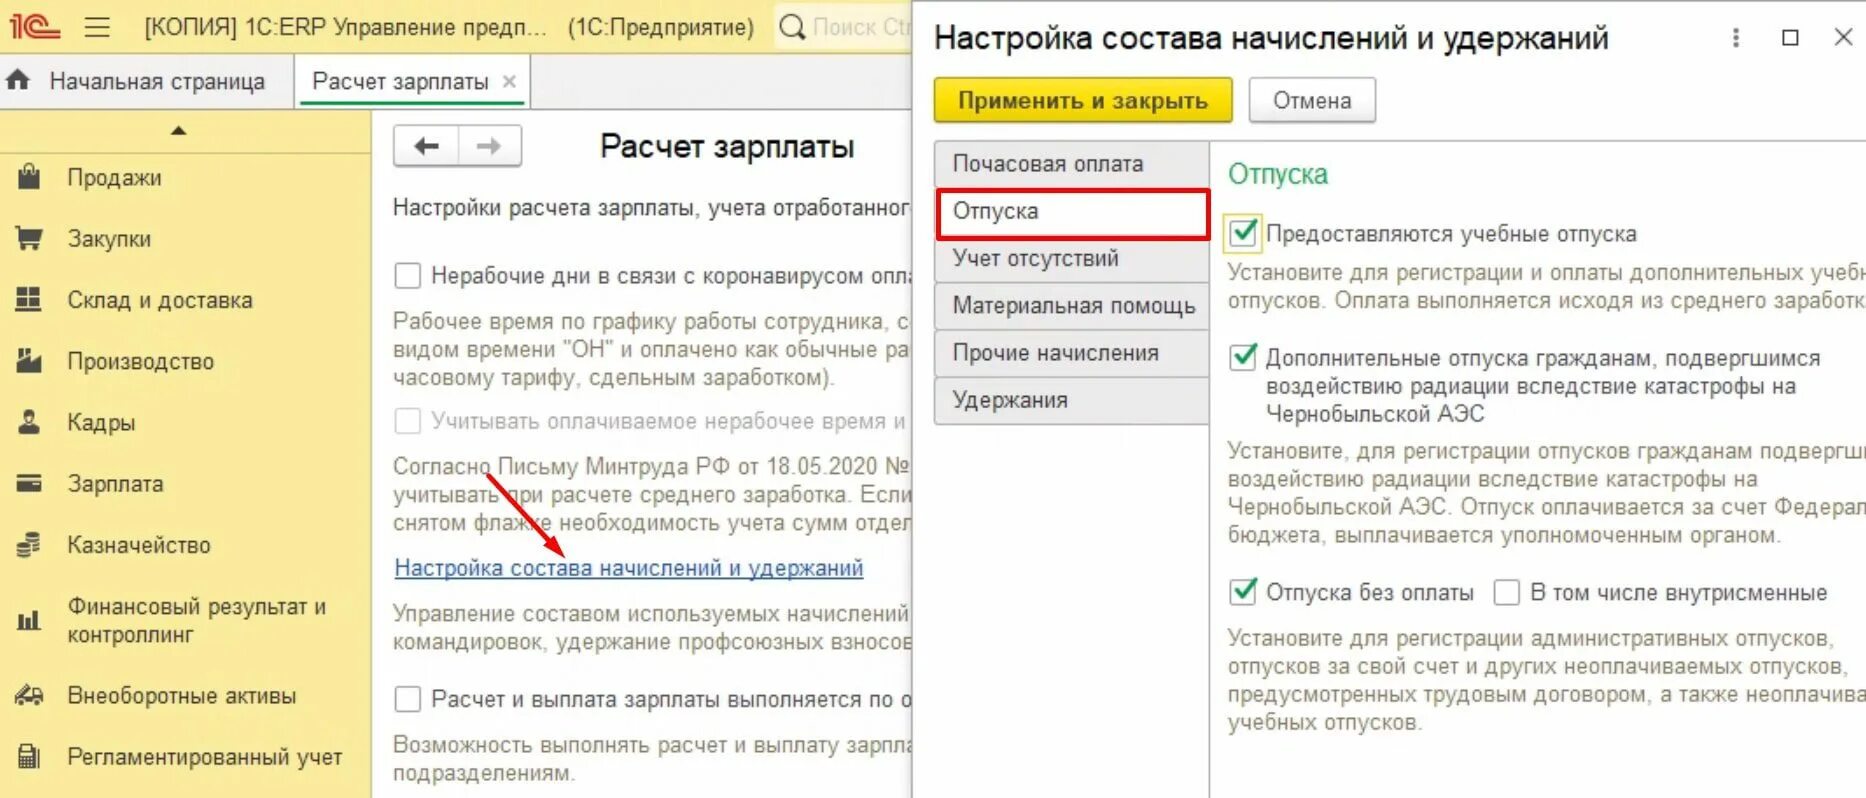Navigate back with left arrow button
Viewport: 1866px width, 798px height.
click(x=427, y=146)
